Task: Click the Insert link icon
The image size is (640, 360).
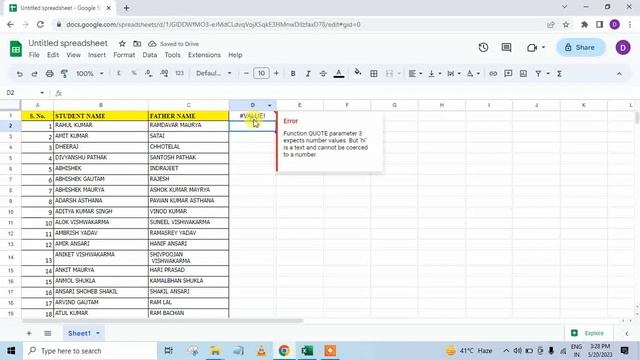Action: coord(493,73)
